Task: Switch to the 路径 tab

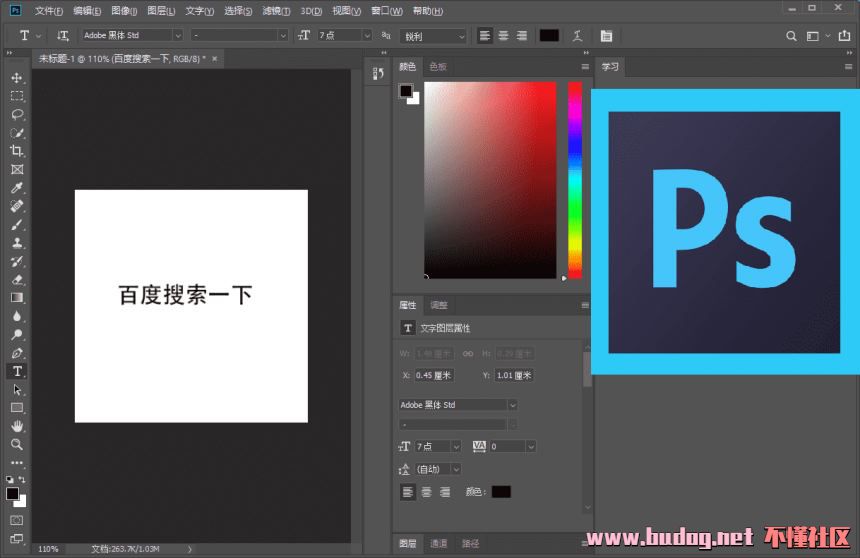Action: tap(470, 544)
